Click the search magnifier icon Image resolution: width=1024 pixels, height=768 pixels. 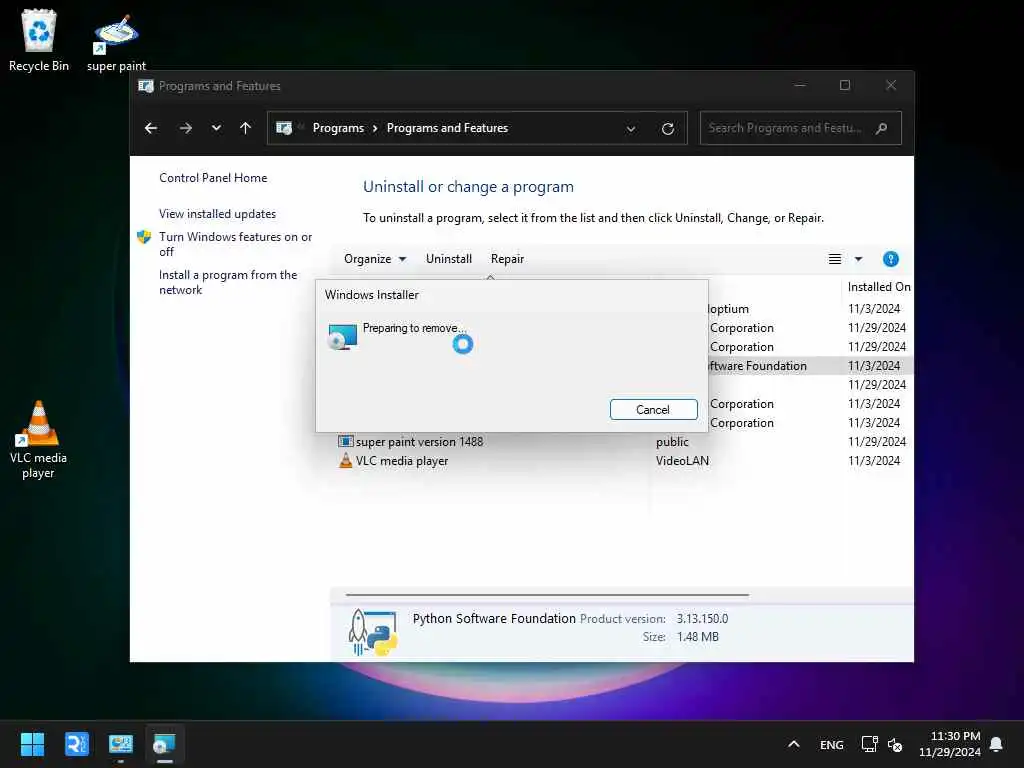pyautogui.click(x=882, y=128)
